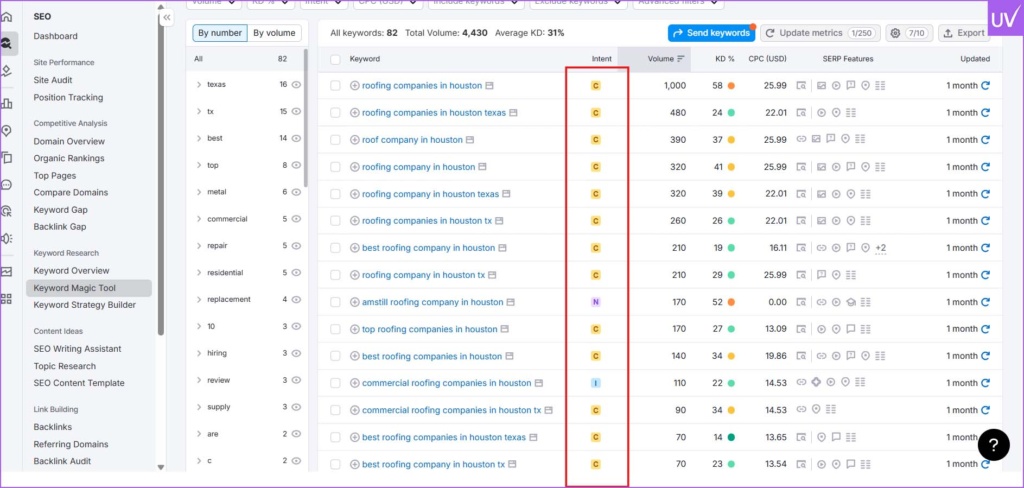
Task: Check the box for roofing companies in houston texas
Action: pos(336,113)
